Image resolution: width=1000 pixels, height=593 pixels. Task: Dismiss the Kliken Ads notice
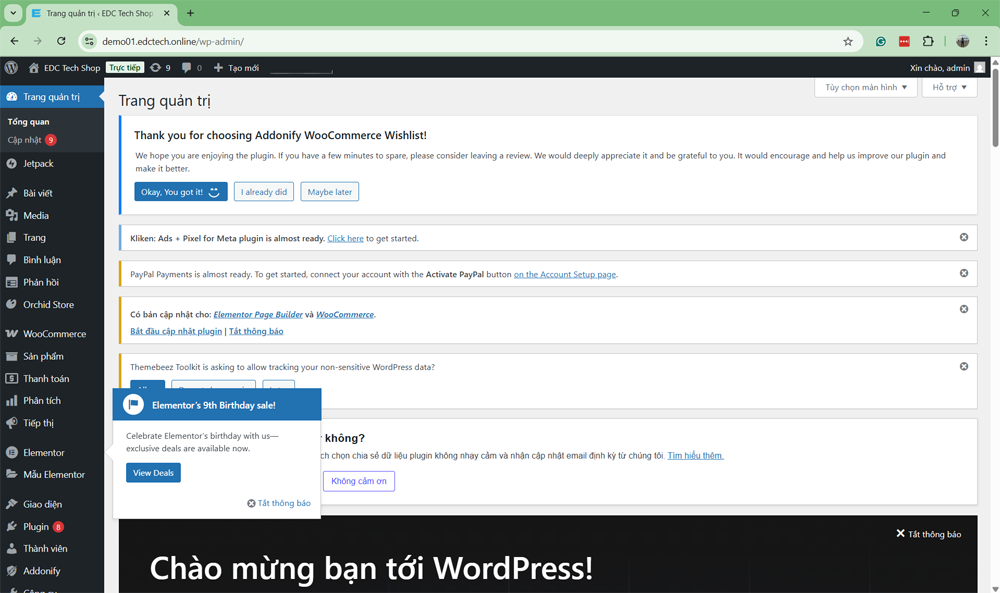click(x=964, y=237)
